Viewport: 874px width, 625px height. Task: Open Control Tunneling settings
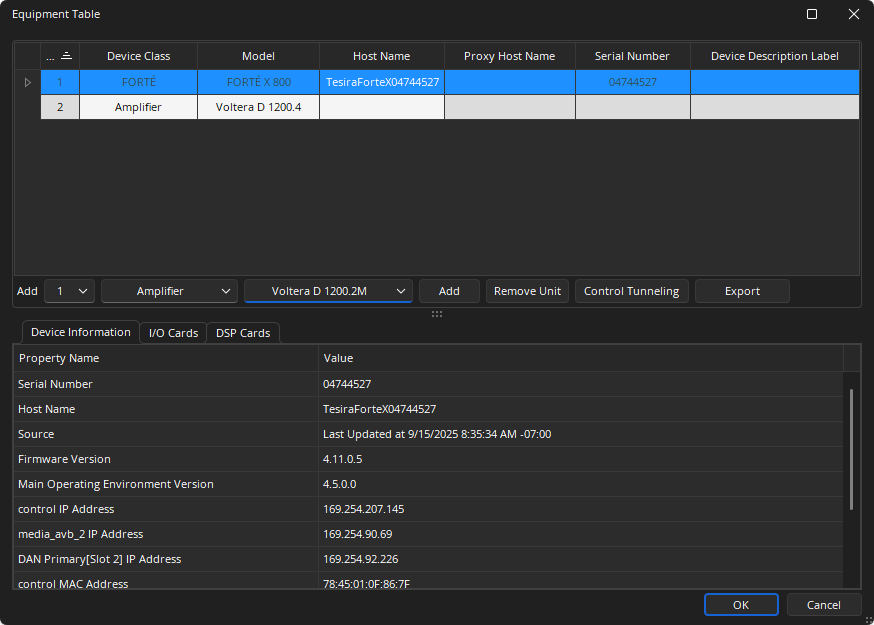click(x=631, y=291)
